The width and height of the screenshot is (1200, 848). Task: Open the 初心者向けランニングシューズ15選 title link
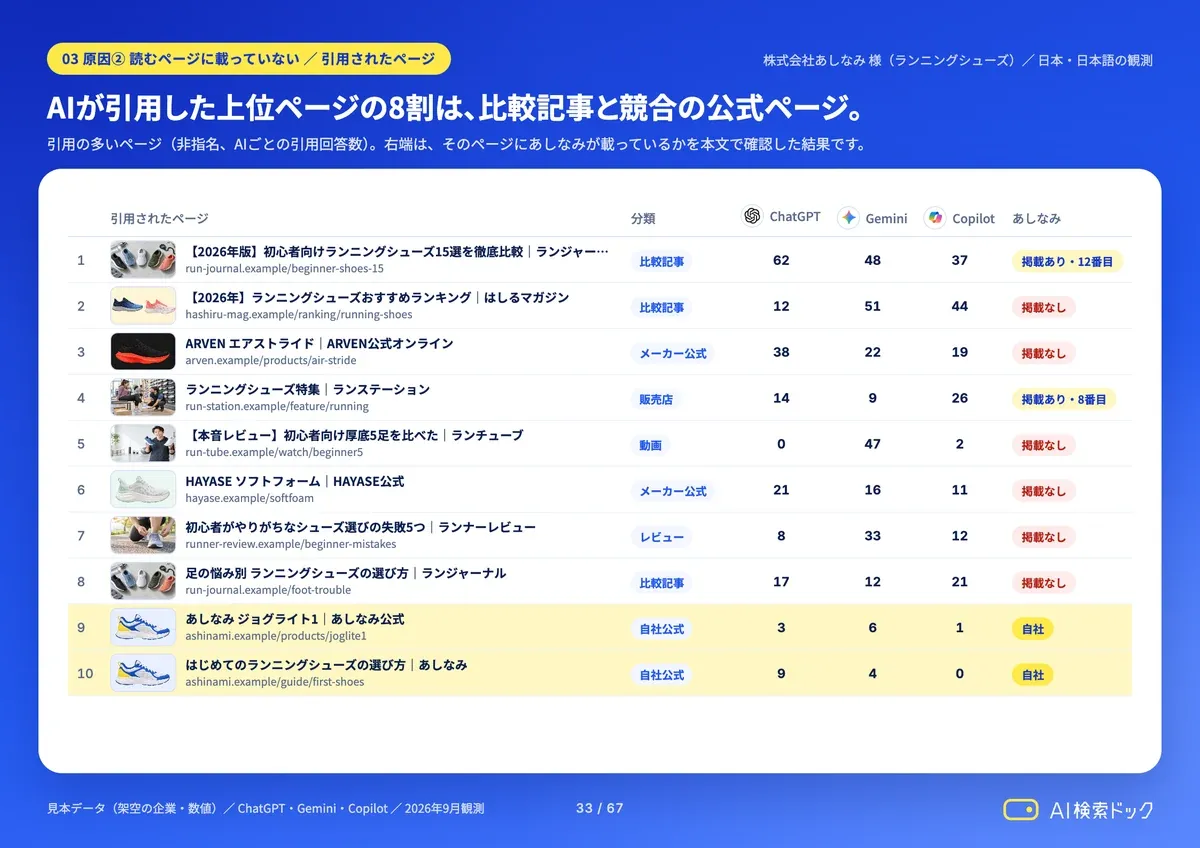pos(398,252)
